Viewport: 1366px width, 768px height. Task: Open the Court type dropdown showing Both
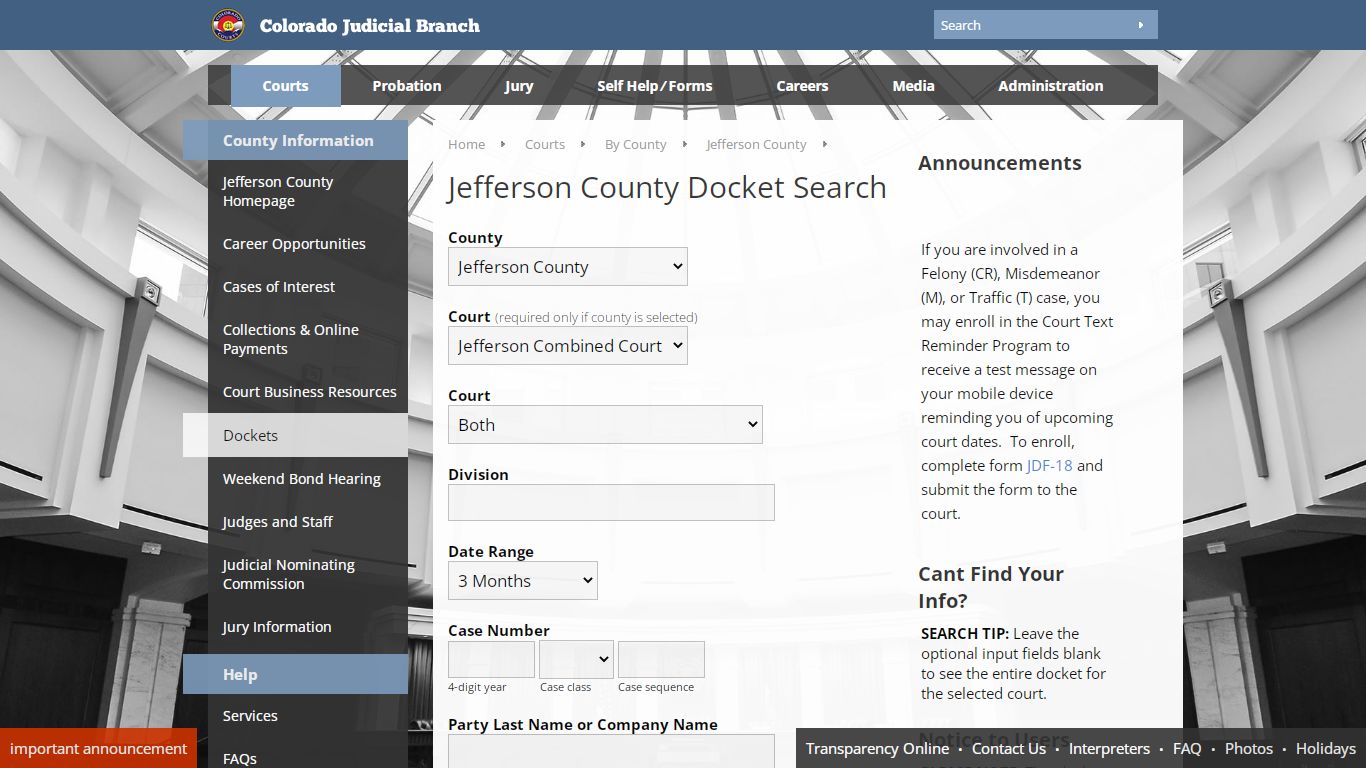(x=604, y=425)
